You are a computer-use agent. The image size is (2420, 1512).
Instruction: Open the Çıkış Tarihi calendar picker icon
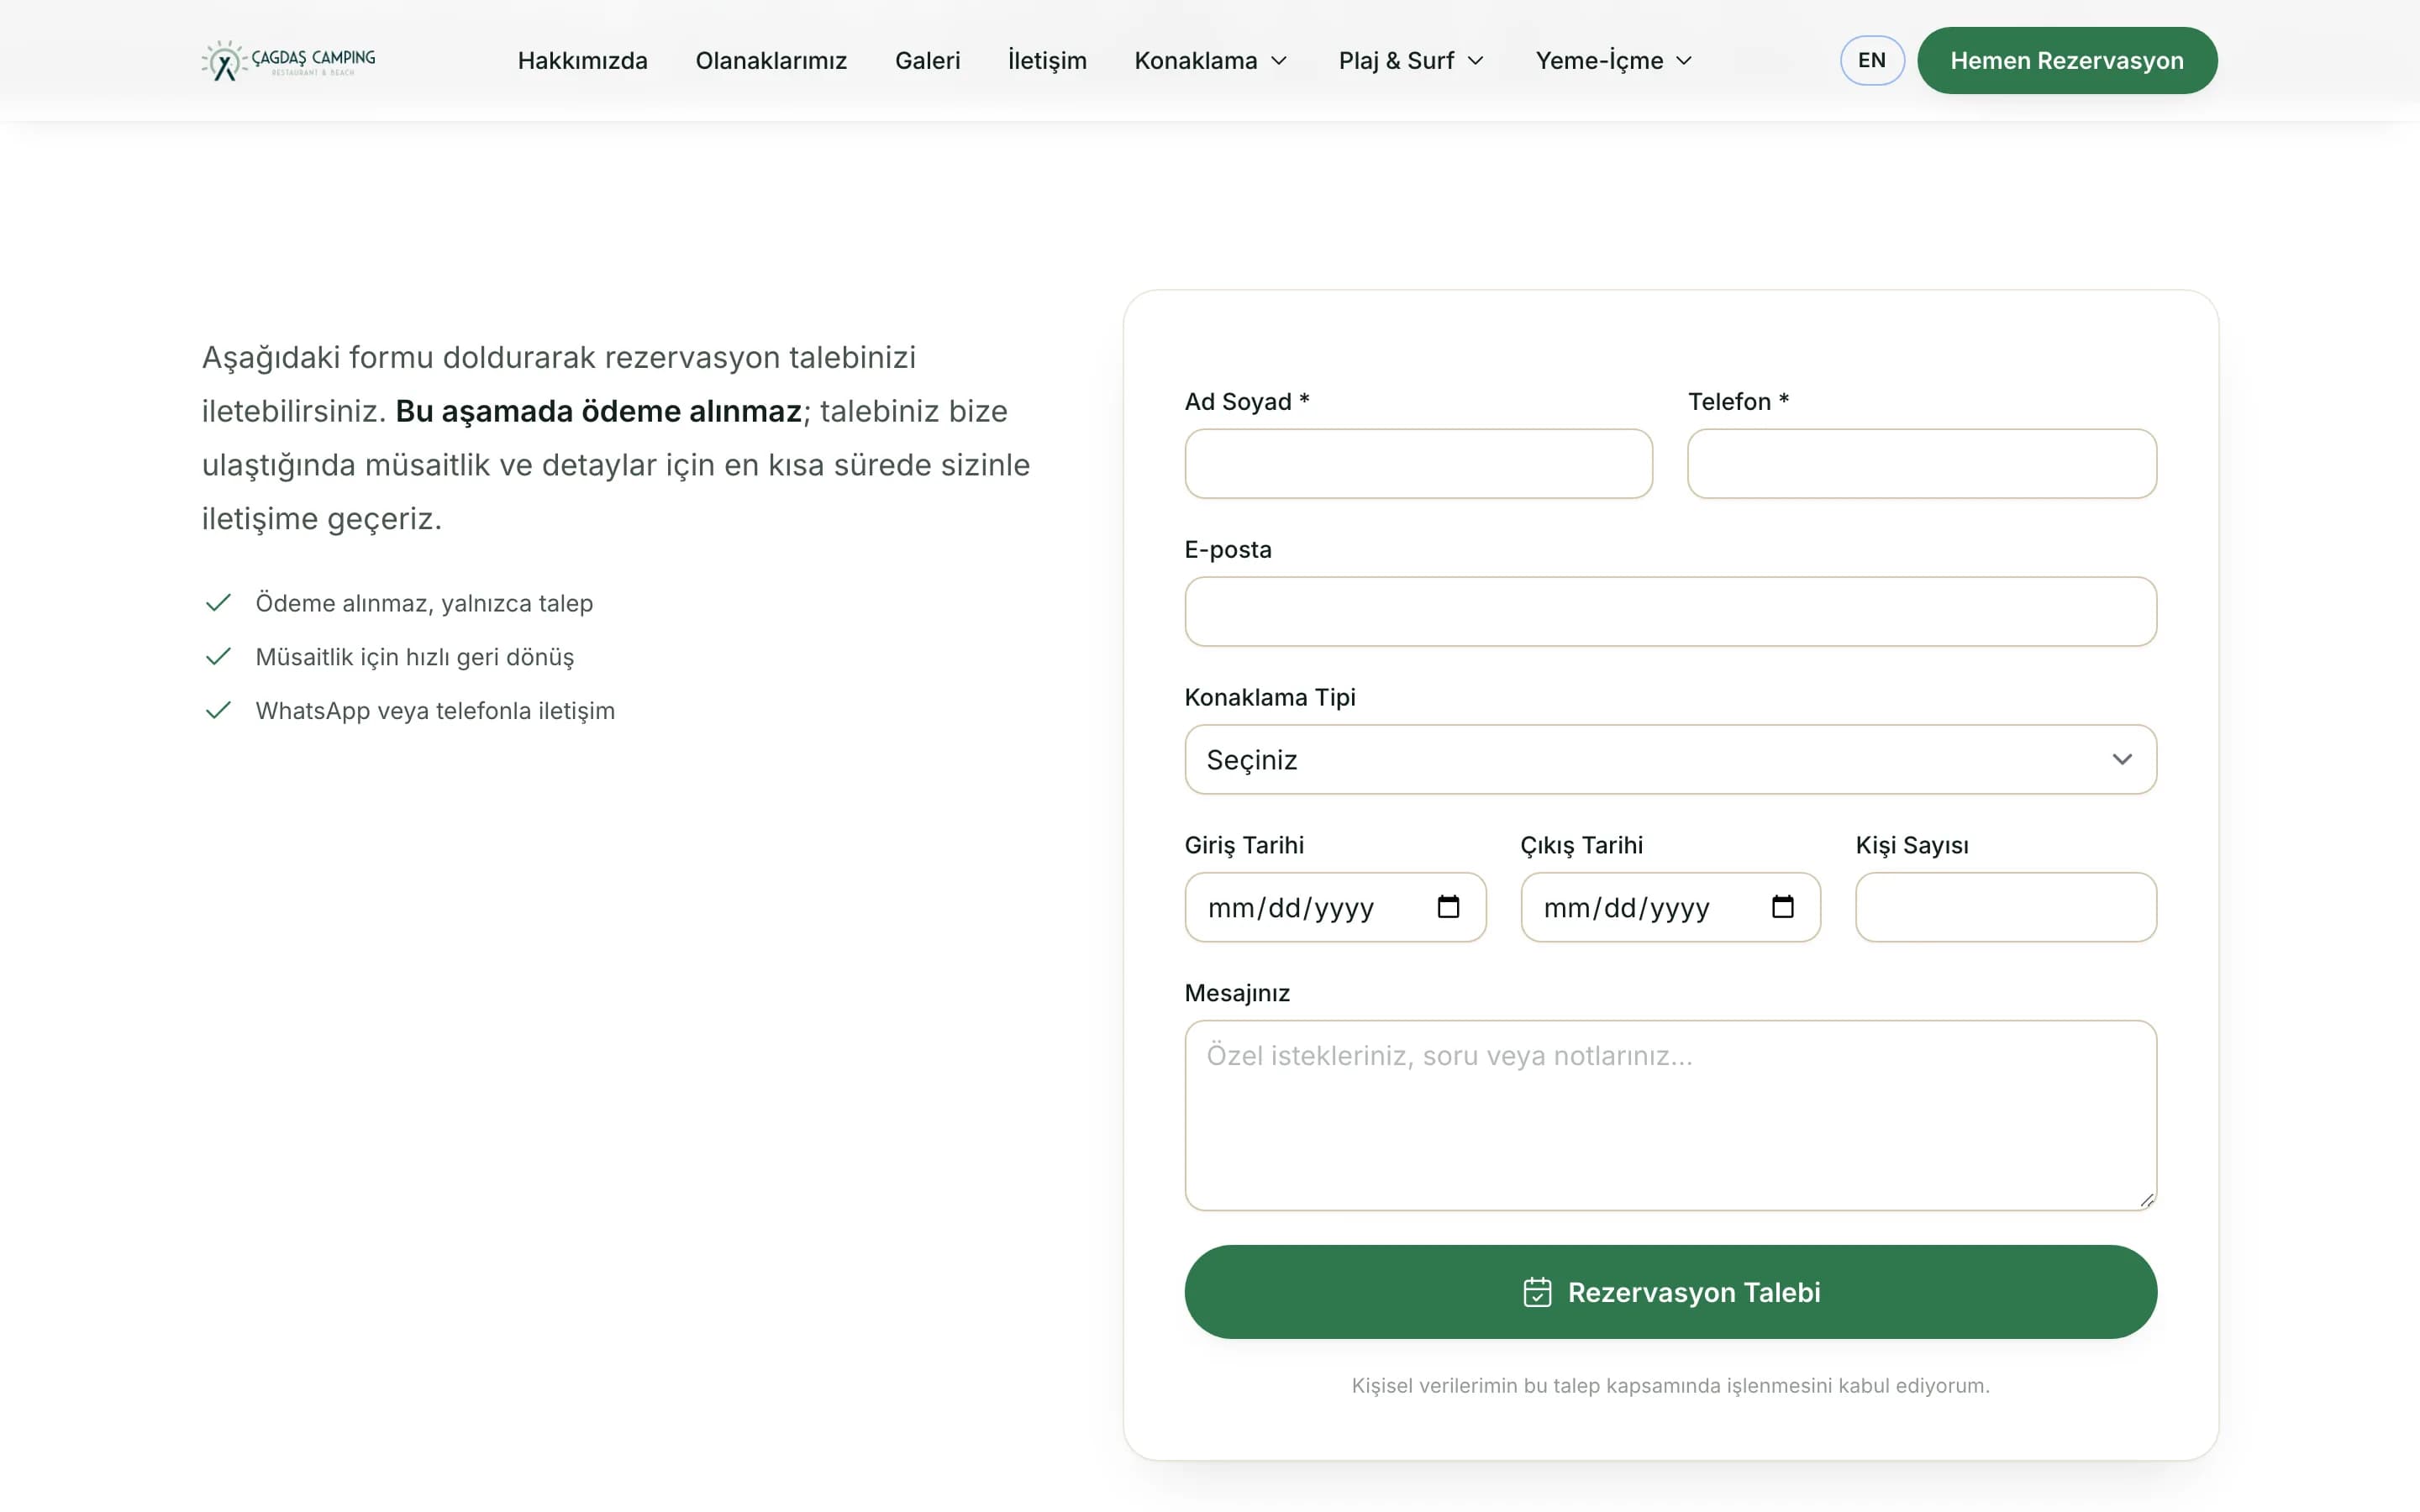click(x=1782, y=907)
